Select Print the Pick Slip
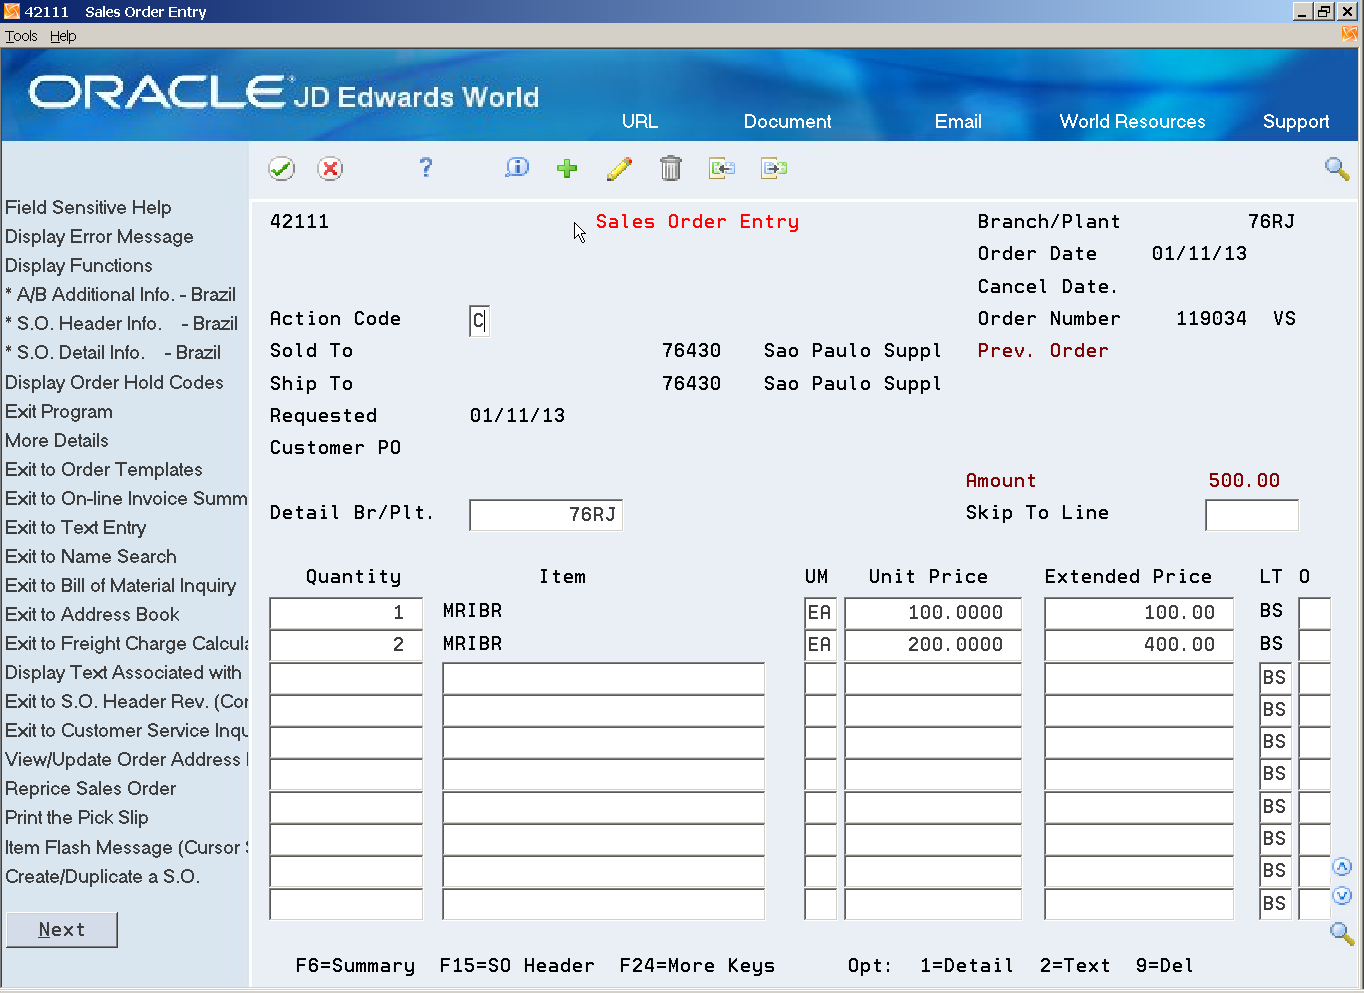The height and width of the screenshot is (993, 1364). 77,817
